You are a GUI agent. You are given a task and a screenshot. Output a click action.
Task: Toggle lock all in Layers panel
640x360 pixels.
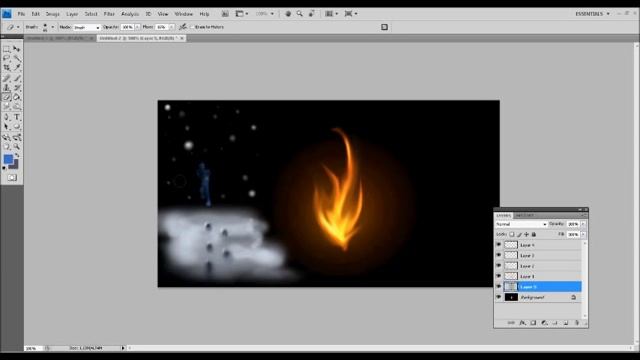pos(533,234)
